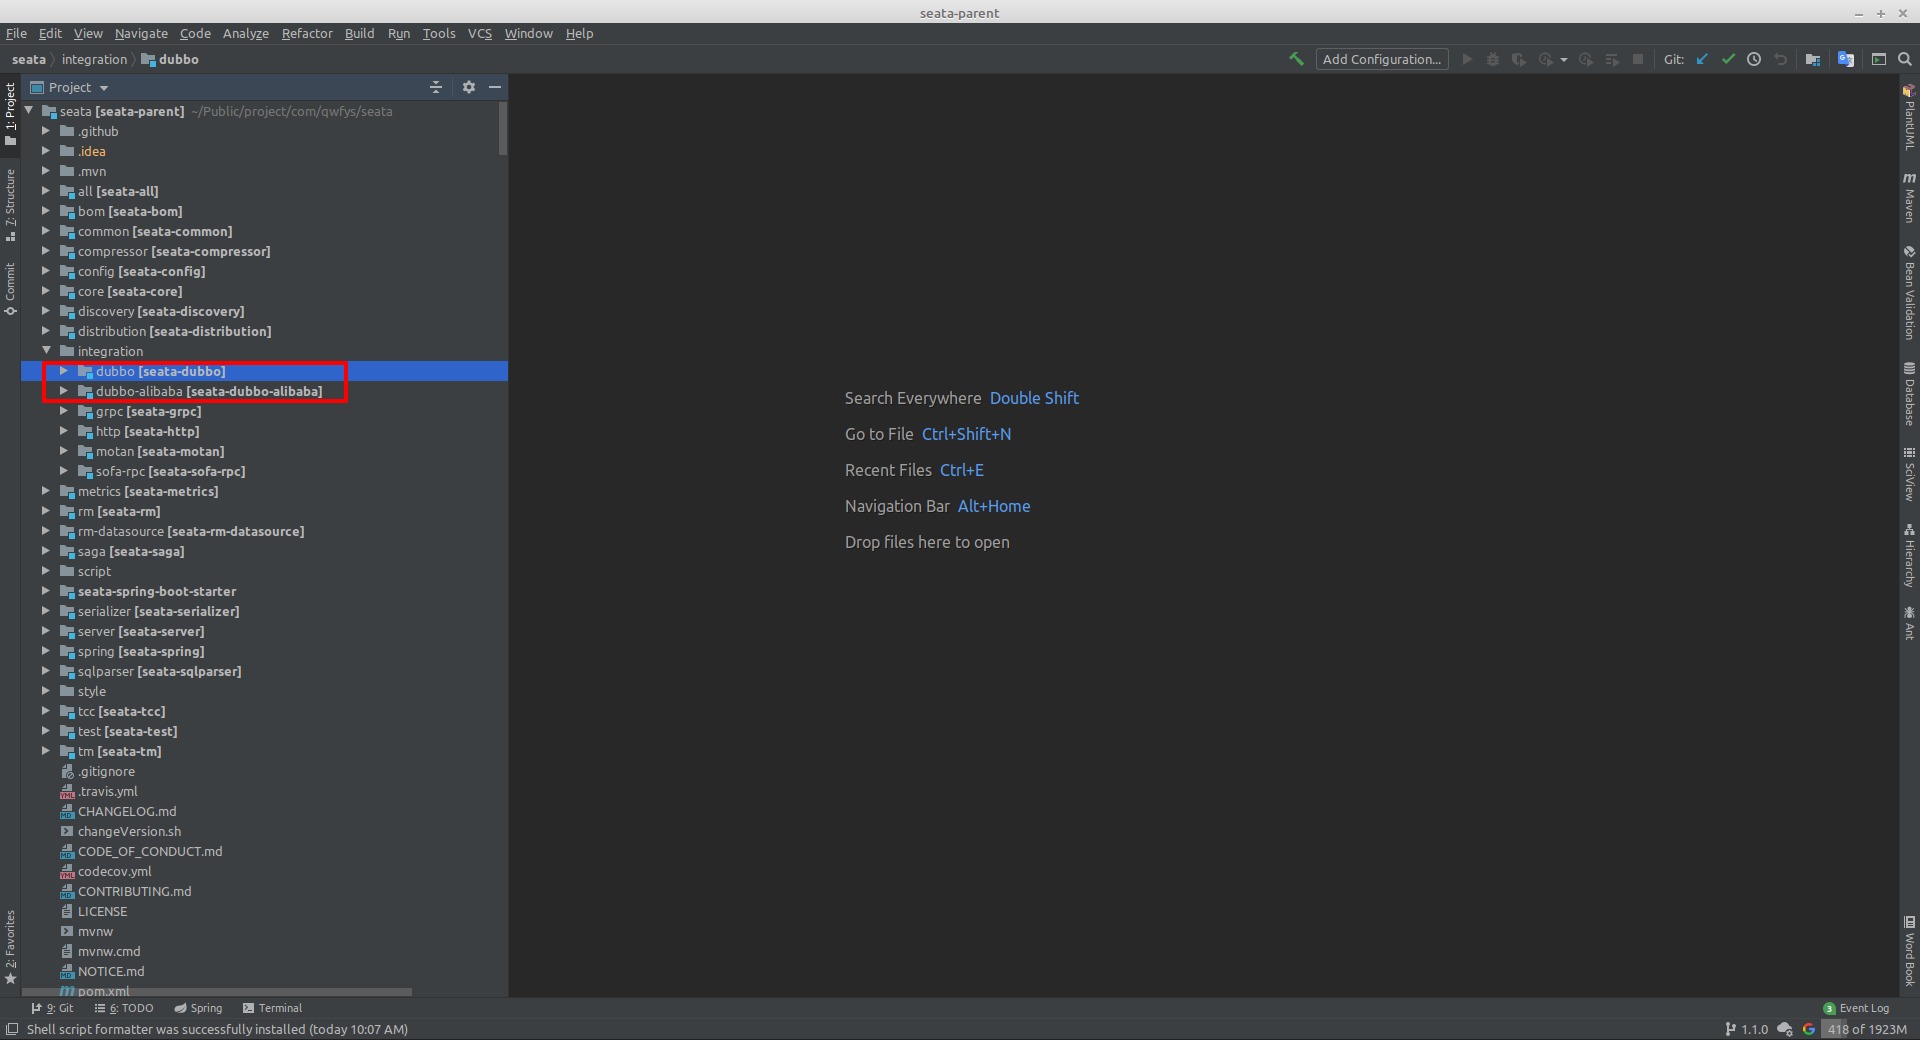Open the 6: TODO tab at bottom
The image size is (1920, 1040).
pos(124,1008)
